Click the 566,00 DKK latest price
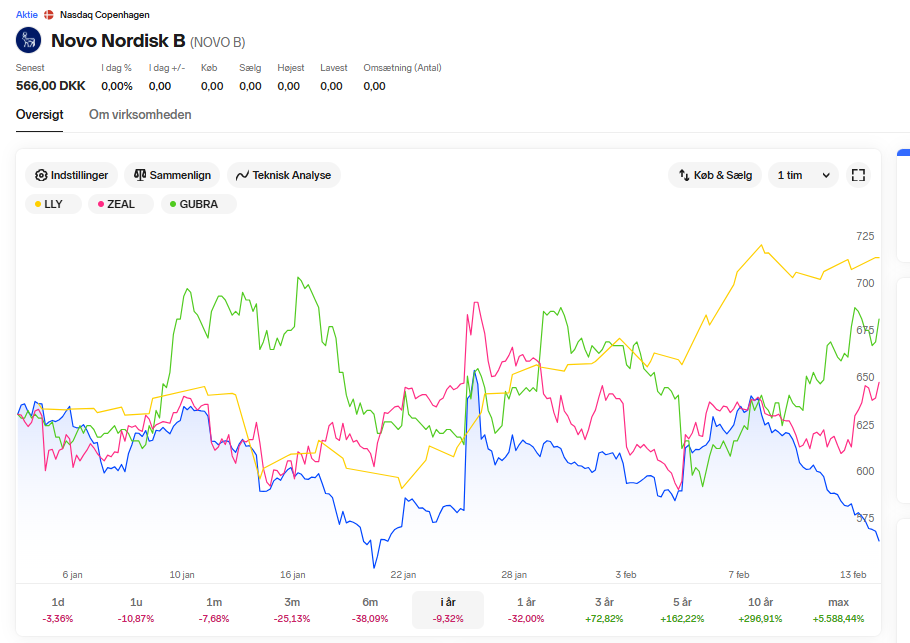Image resolution: width=910 pixels, height=643 pixels. pyautogui.click(x=50, y=86)
